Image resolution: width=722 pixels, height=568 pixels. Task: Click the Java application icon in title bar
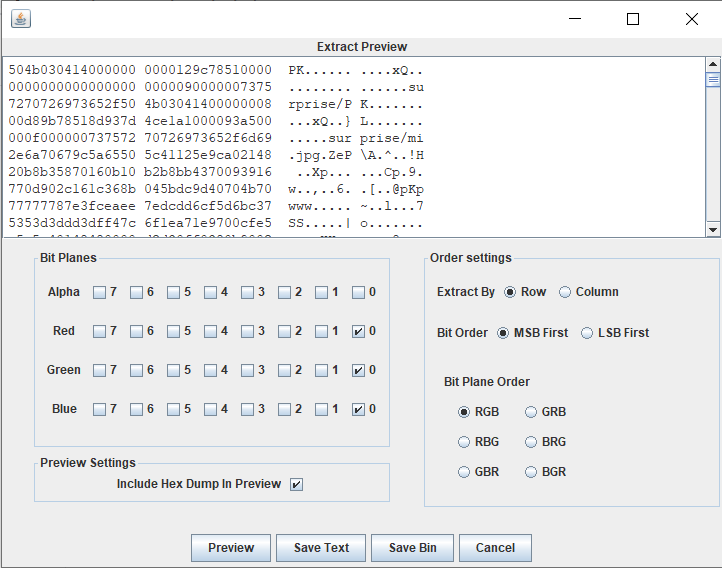21,19
